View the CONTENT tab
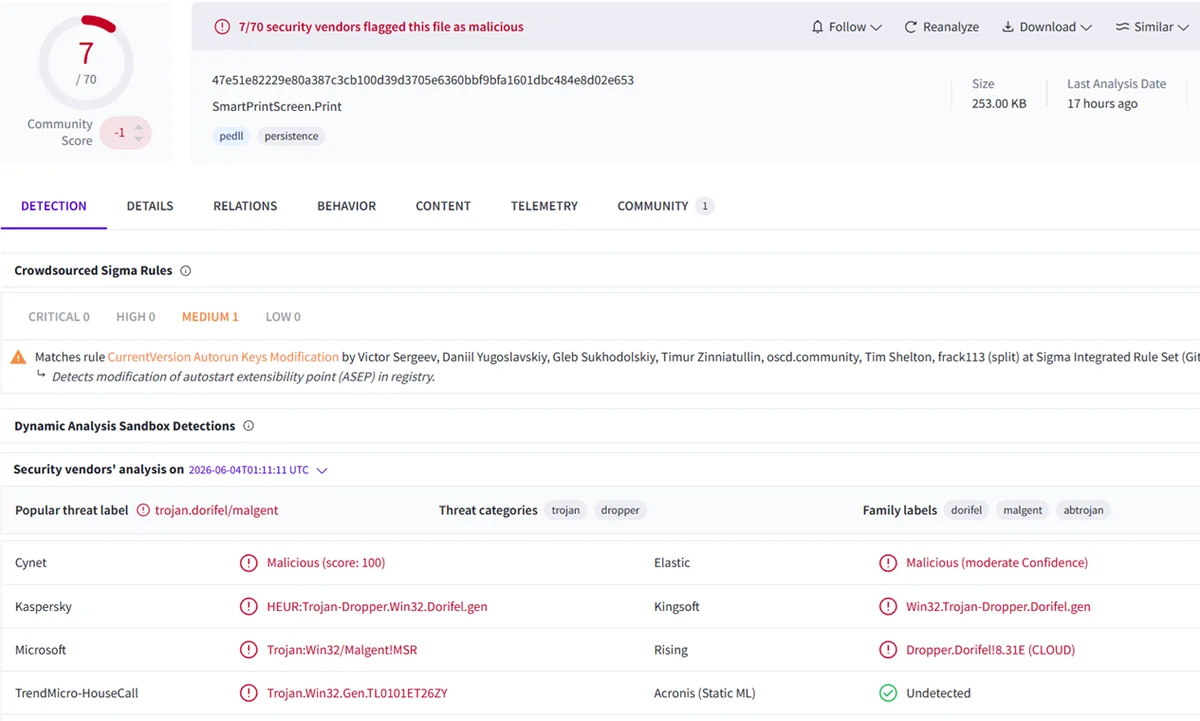 tap(443, 206)
